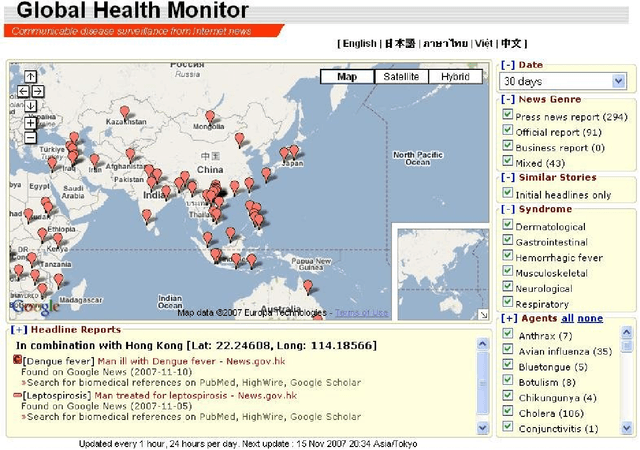Toggle Initial headlines only checkbox

[x=507, y=192]
